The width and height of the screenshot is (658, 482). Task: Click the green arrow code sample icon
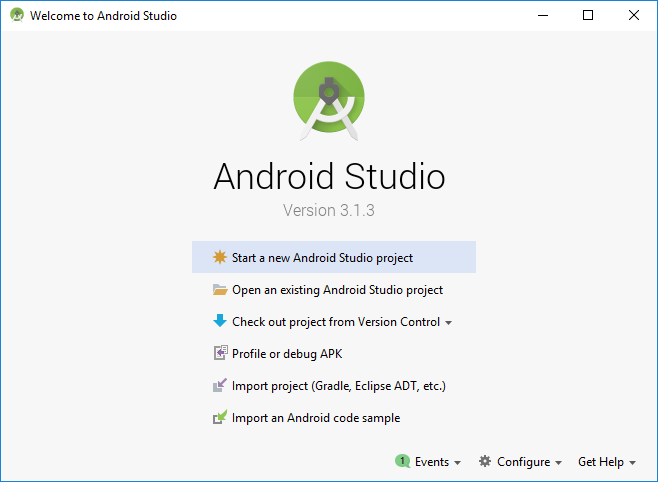[x=220, y=417]
